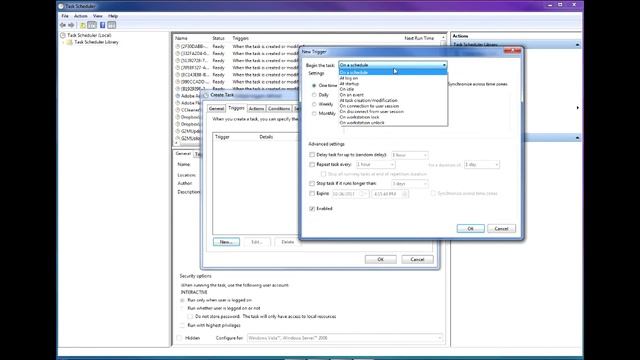
Task: Switch to the General tab in Create Task
Action: [216, 109]
